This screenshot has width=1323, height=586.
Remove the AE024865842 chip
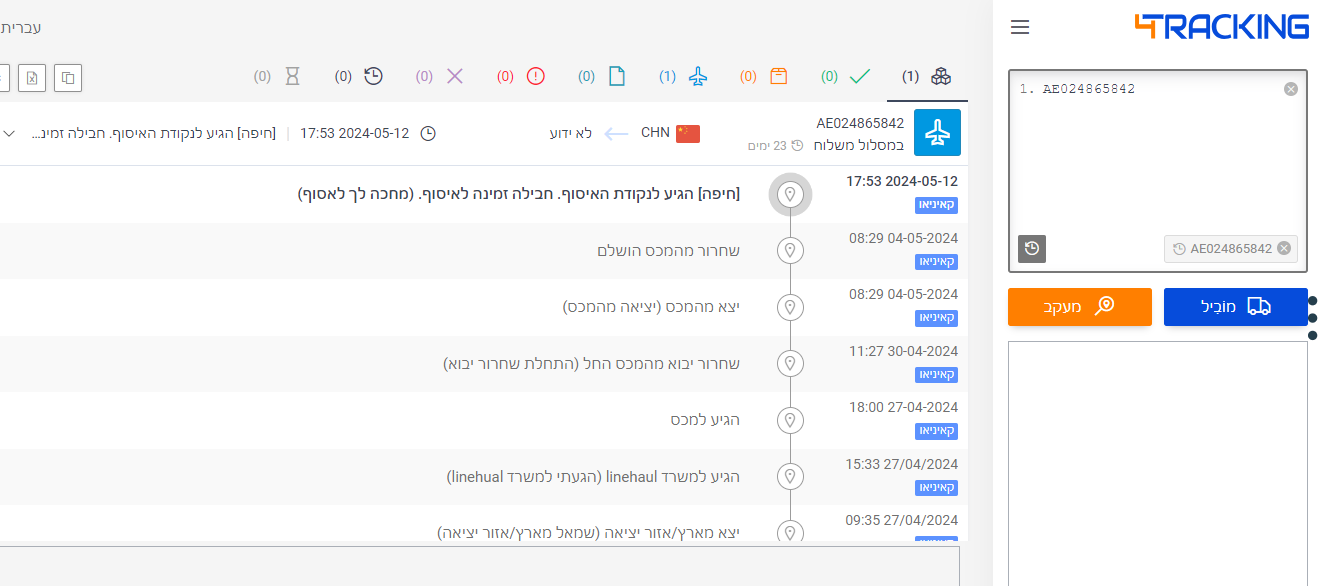click(x=1284, y=249)
